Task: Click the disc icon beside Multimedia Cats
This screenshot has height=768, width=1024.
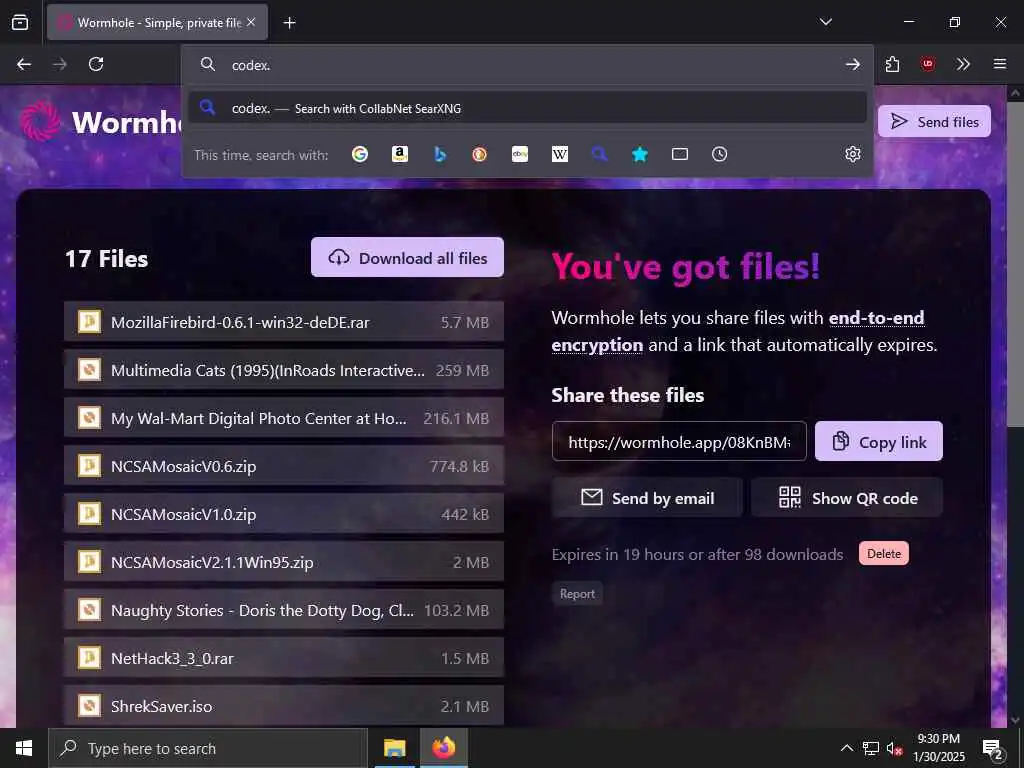Action: point(89,370)
